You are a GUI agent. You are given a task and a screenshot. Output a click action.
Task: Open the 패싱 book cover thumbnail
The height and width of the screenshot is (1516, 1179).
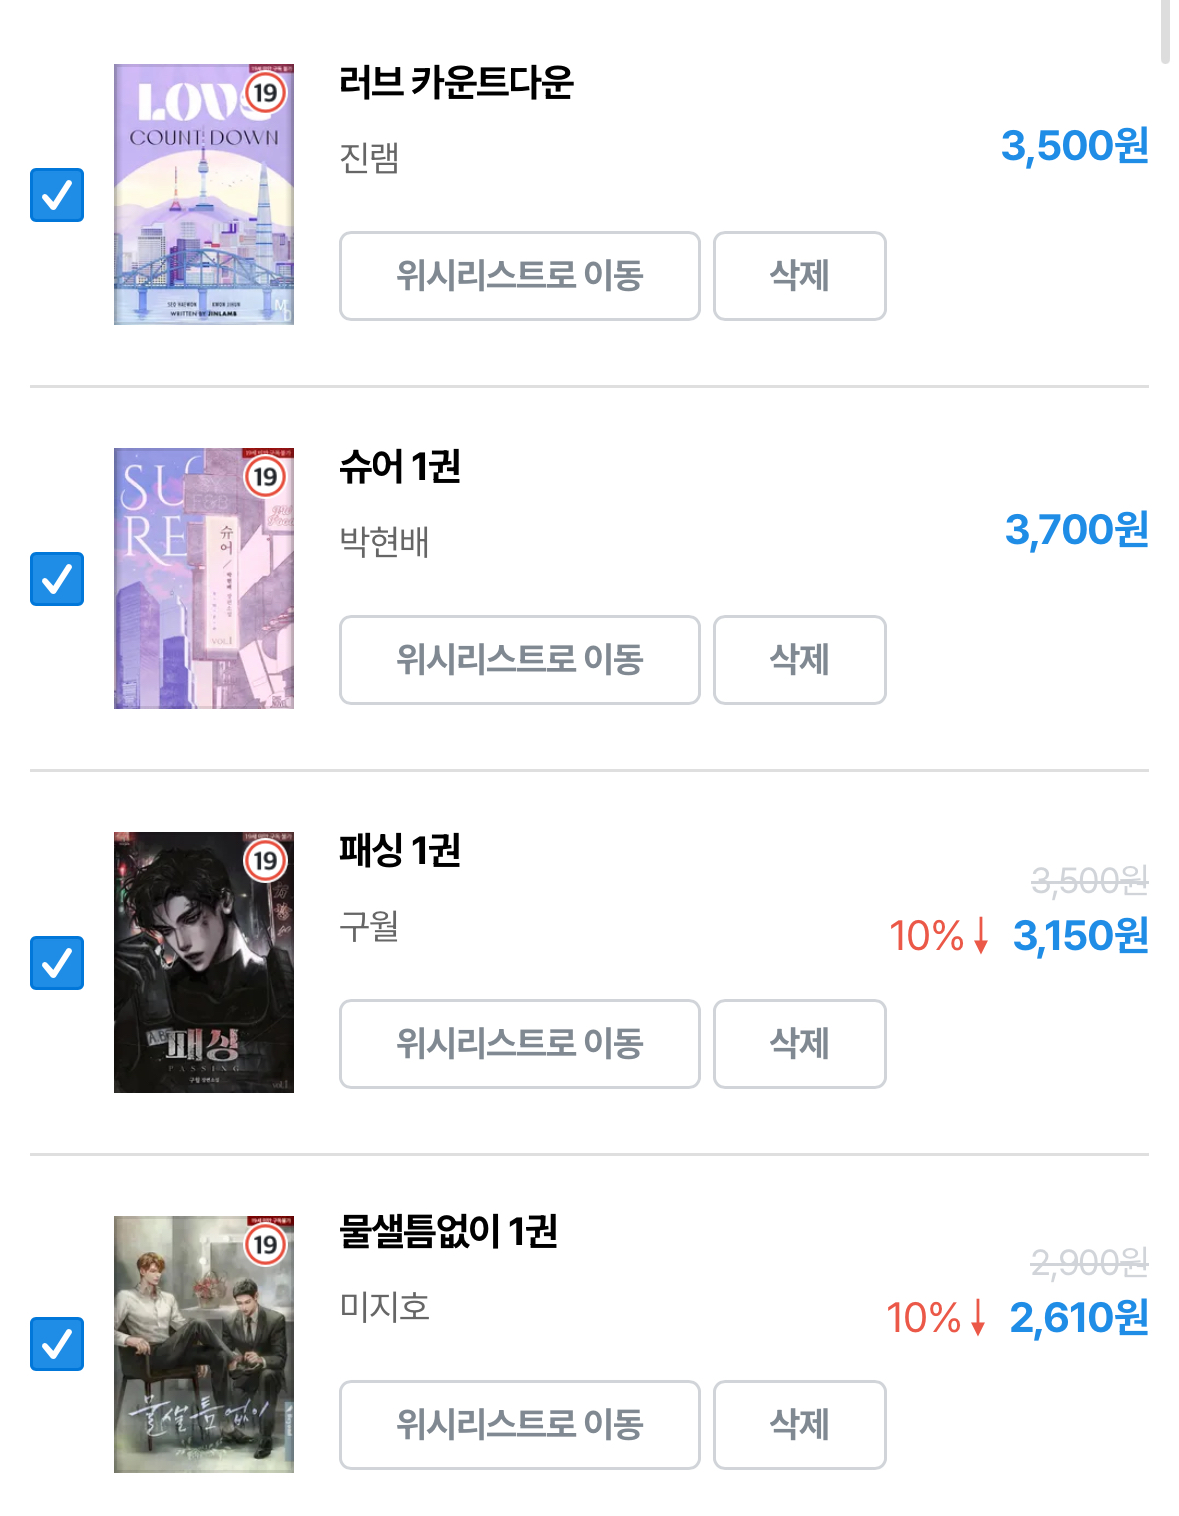tap(203, 963)
